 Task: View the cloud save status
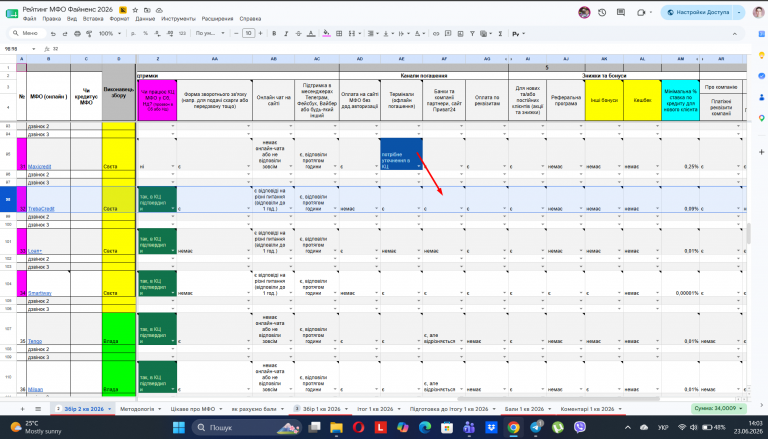159,10
